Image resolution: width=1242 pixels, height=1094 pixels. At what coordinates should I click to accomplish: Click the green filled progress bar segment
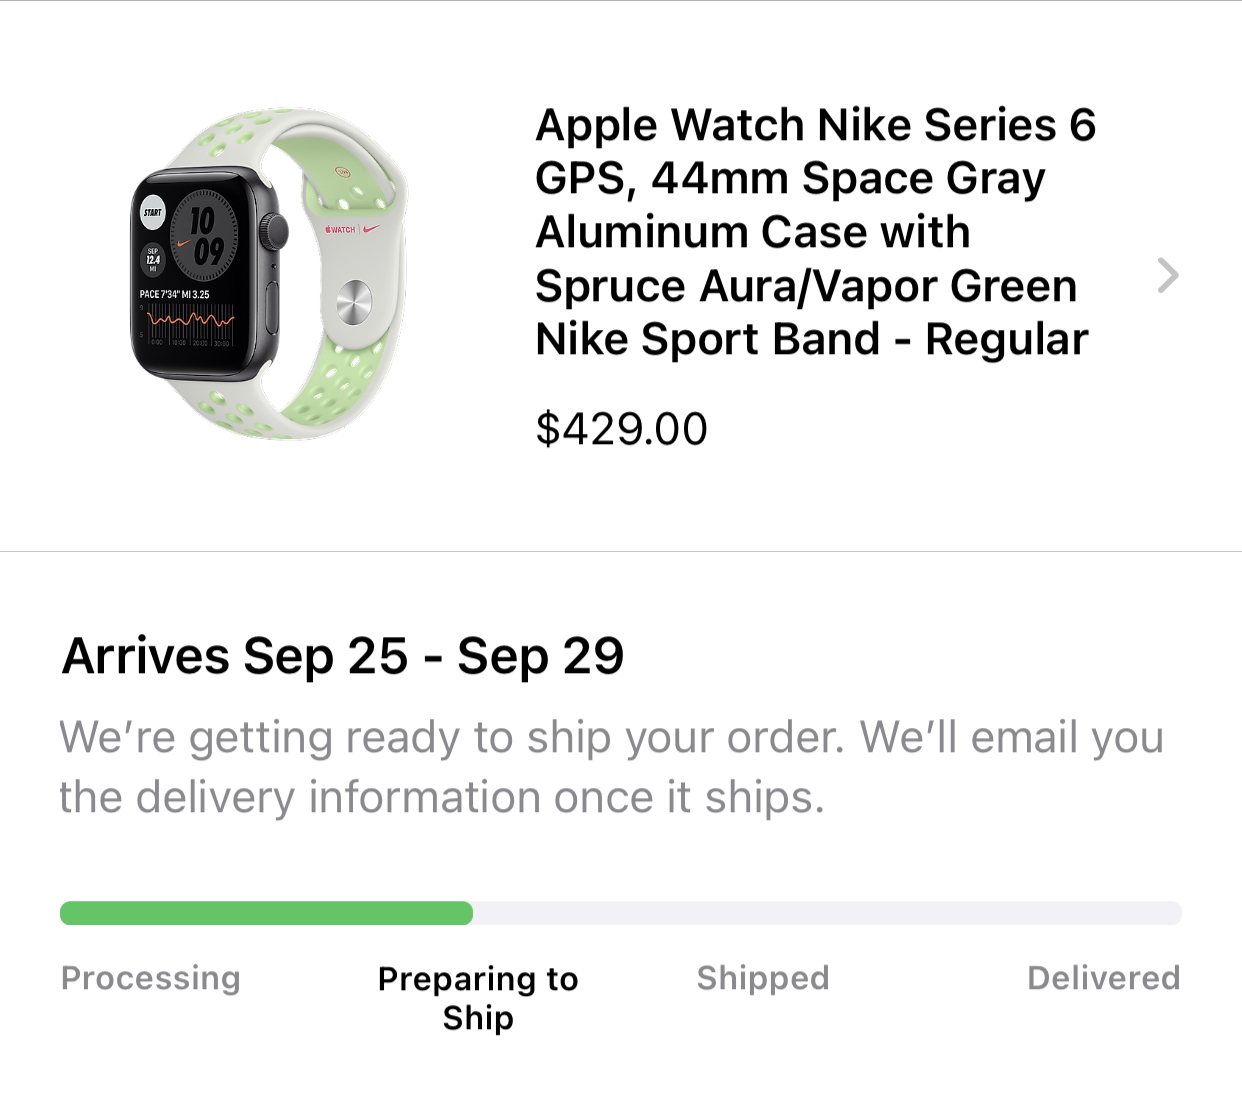[266, 913]
